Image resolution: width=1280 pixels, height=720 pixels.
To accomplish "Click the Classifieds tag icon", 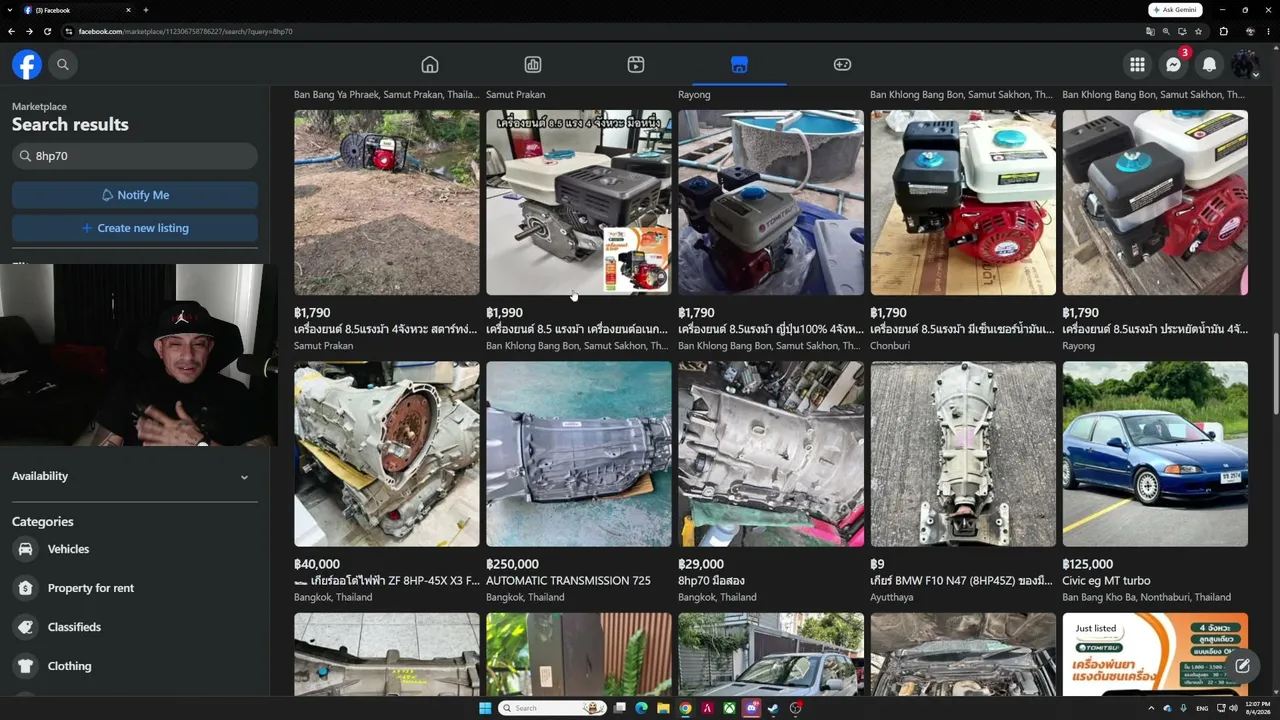I will point(25,627).
